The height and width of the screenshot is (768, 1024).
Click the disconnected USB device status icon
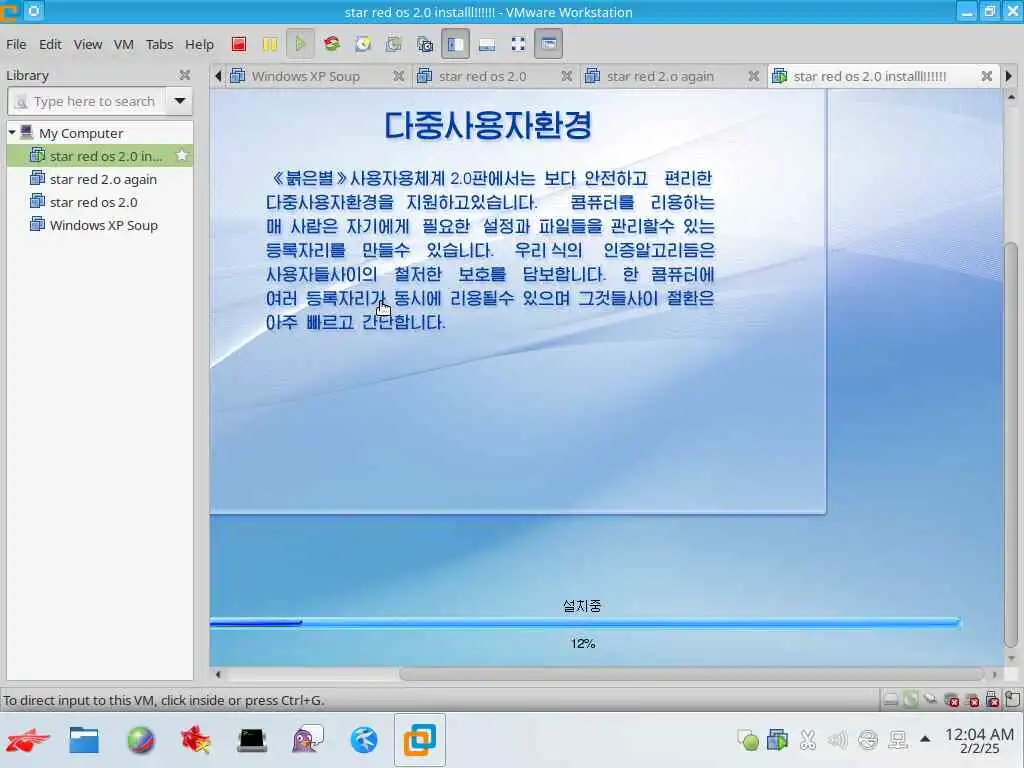click(x=993, y=700)
